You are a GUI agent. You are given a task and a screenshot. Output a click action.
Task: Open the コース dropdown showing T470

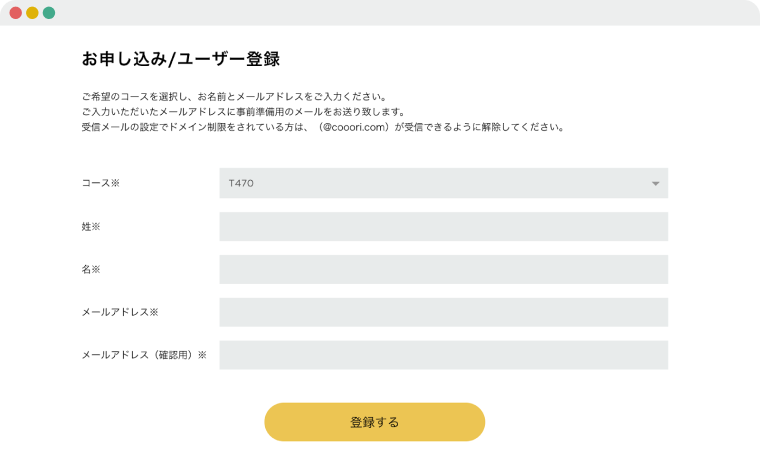tap(443, 183)
